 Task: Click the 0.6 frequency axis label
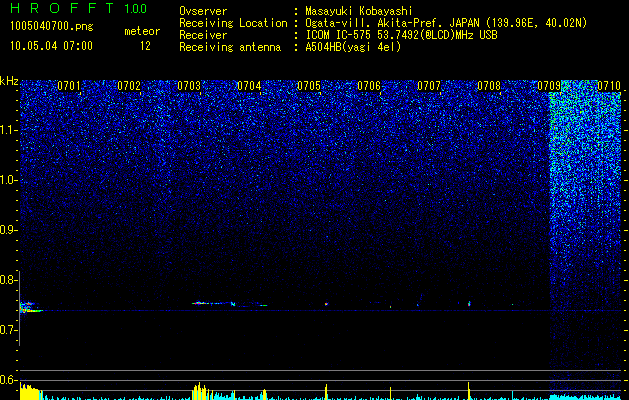click(7, 380)
